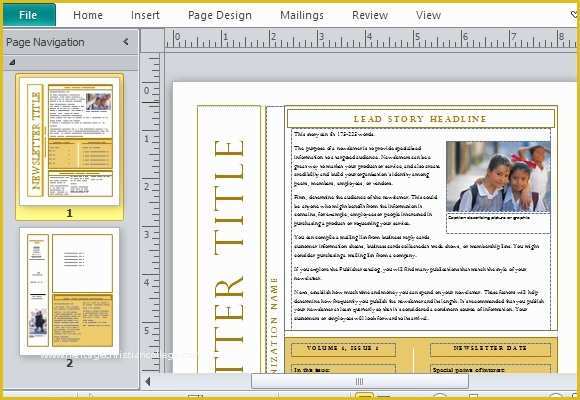Open the File tab
Viewport: 580px width, 400px height.
point(29,15)
